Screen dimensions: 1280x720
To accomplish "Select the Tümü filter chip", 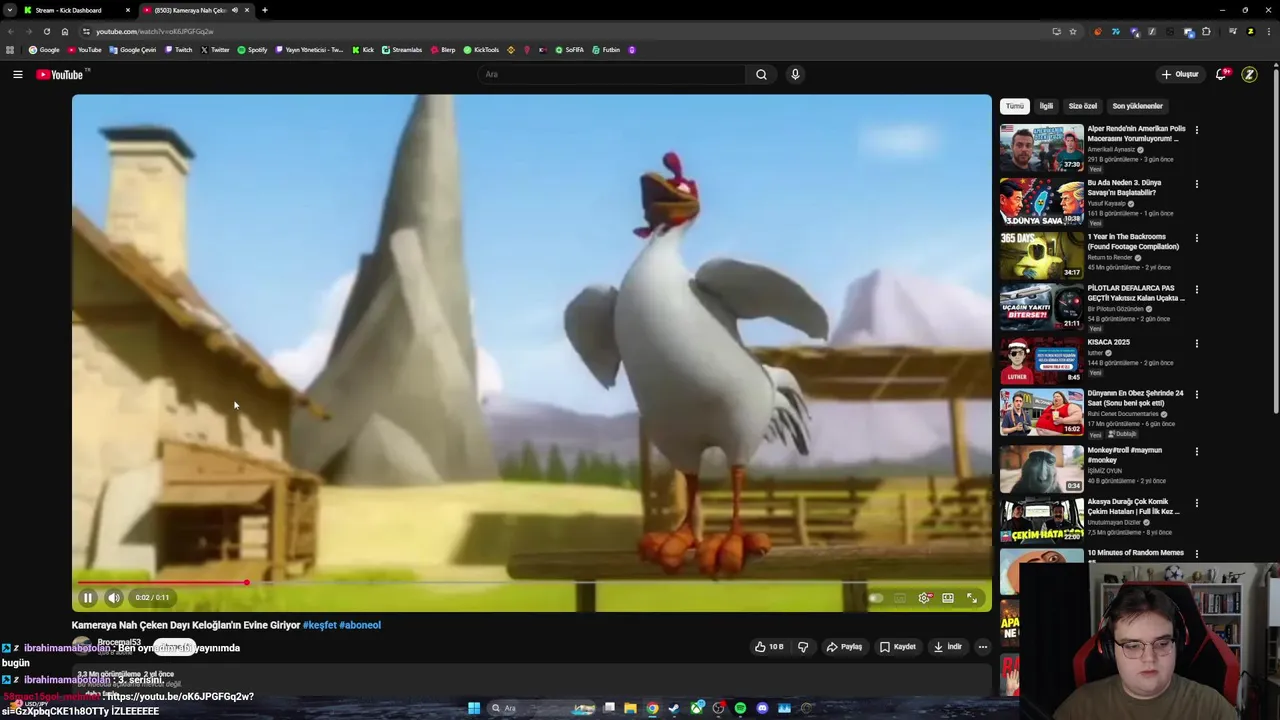I will coord(1015,106).
